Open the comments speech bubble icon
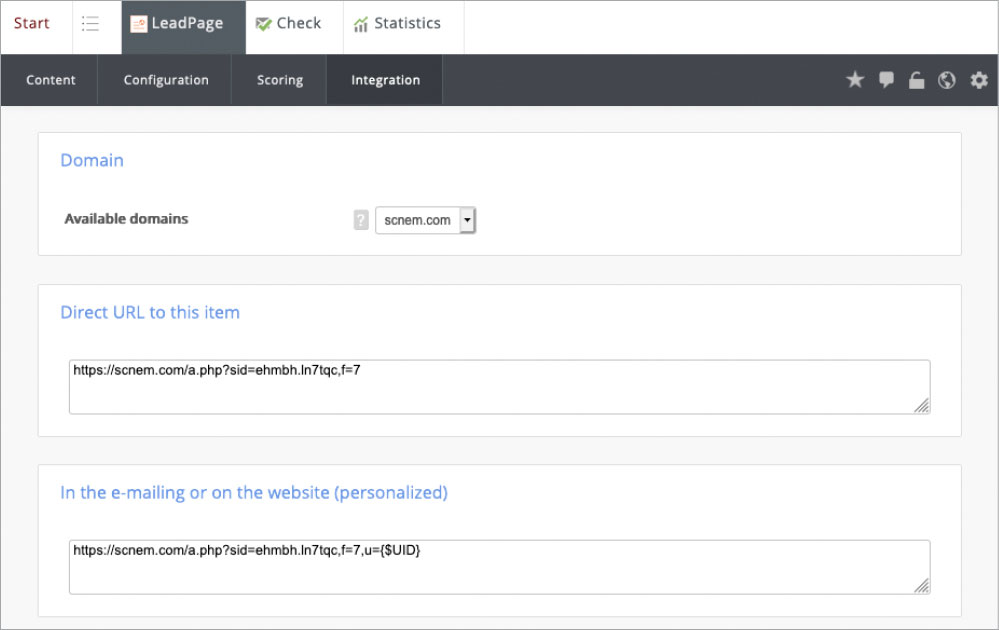This screenshot has height=630, width=999. pyautogui.click(x=886, y=80)
